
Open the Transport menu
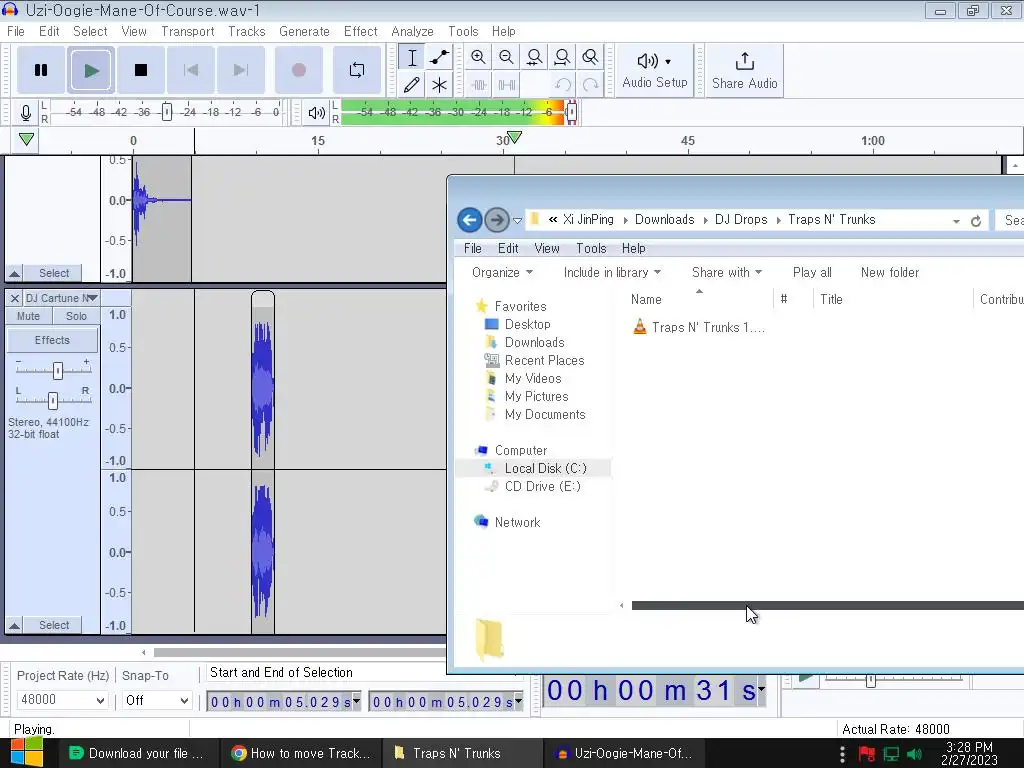187,31
